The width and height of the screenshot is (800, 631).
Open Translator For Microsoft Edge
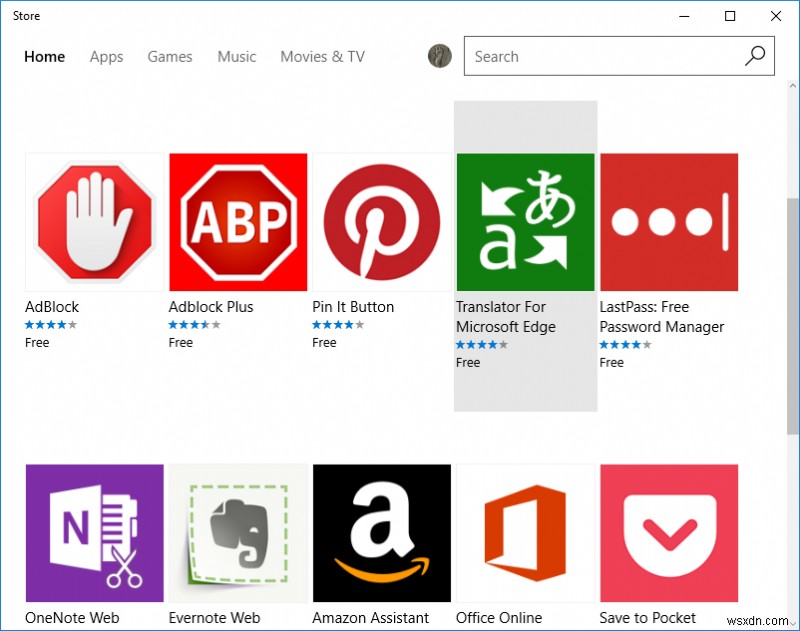525,220
